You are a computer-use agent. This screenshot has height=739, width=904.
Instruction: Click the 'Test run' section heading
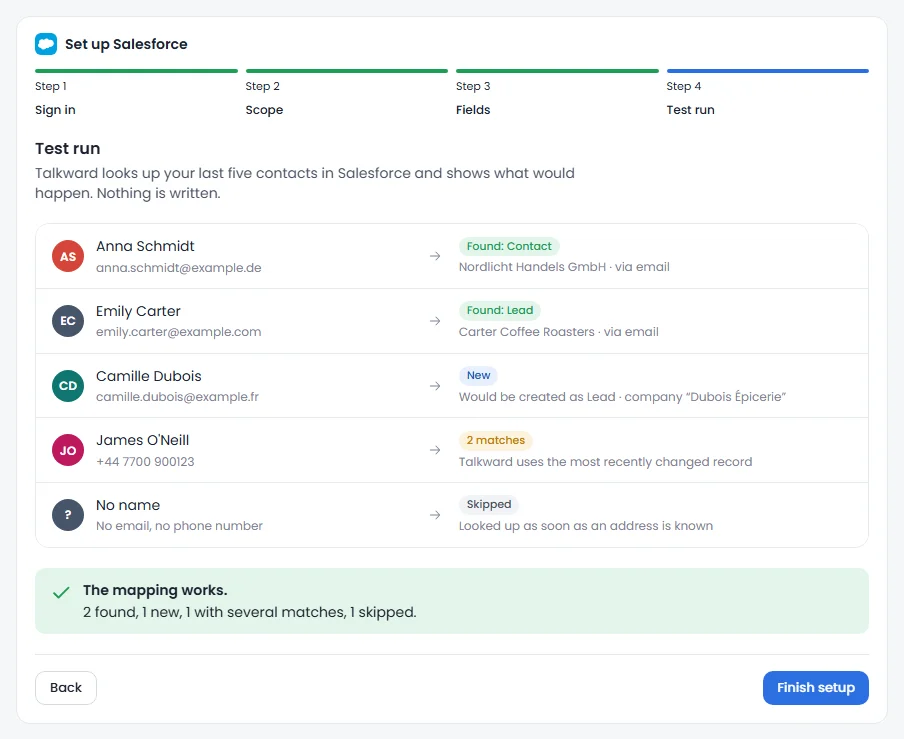point(67,149)
